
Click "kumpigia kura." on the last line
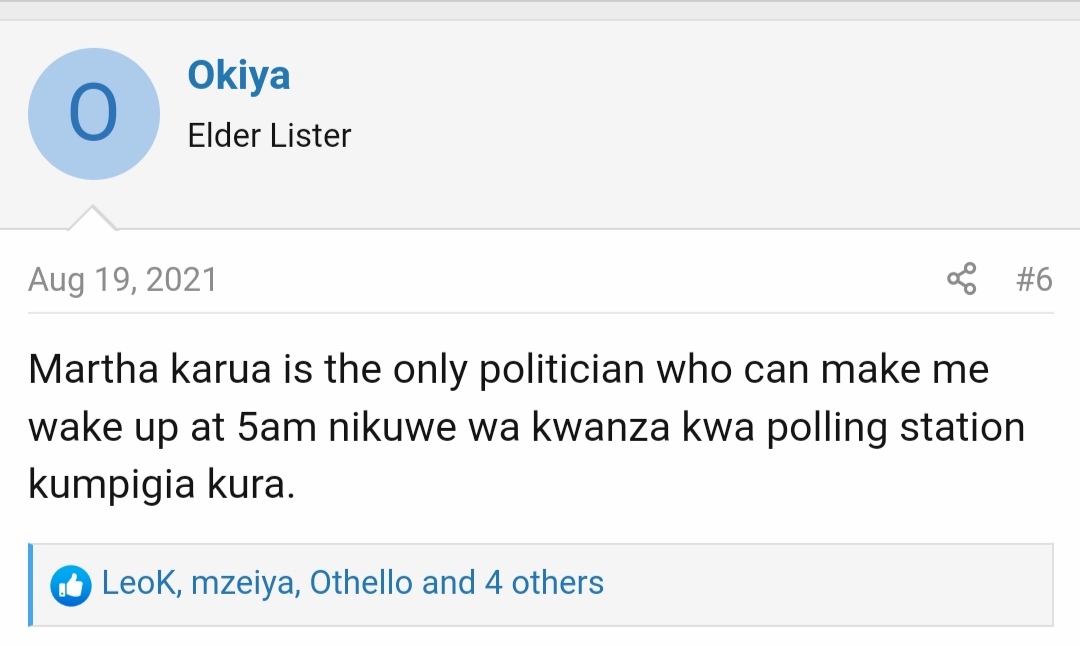[x=161, y=484]
